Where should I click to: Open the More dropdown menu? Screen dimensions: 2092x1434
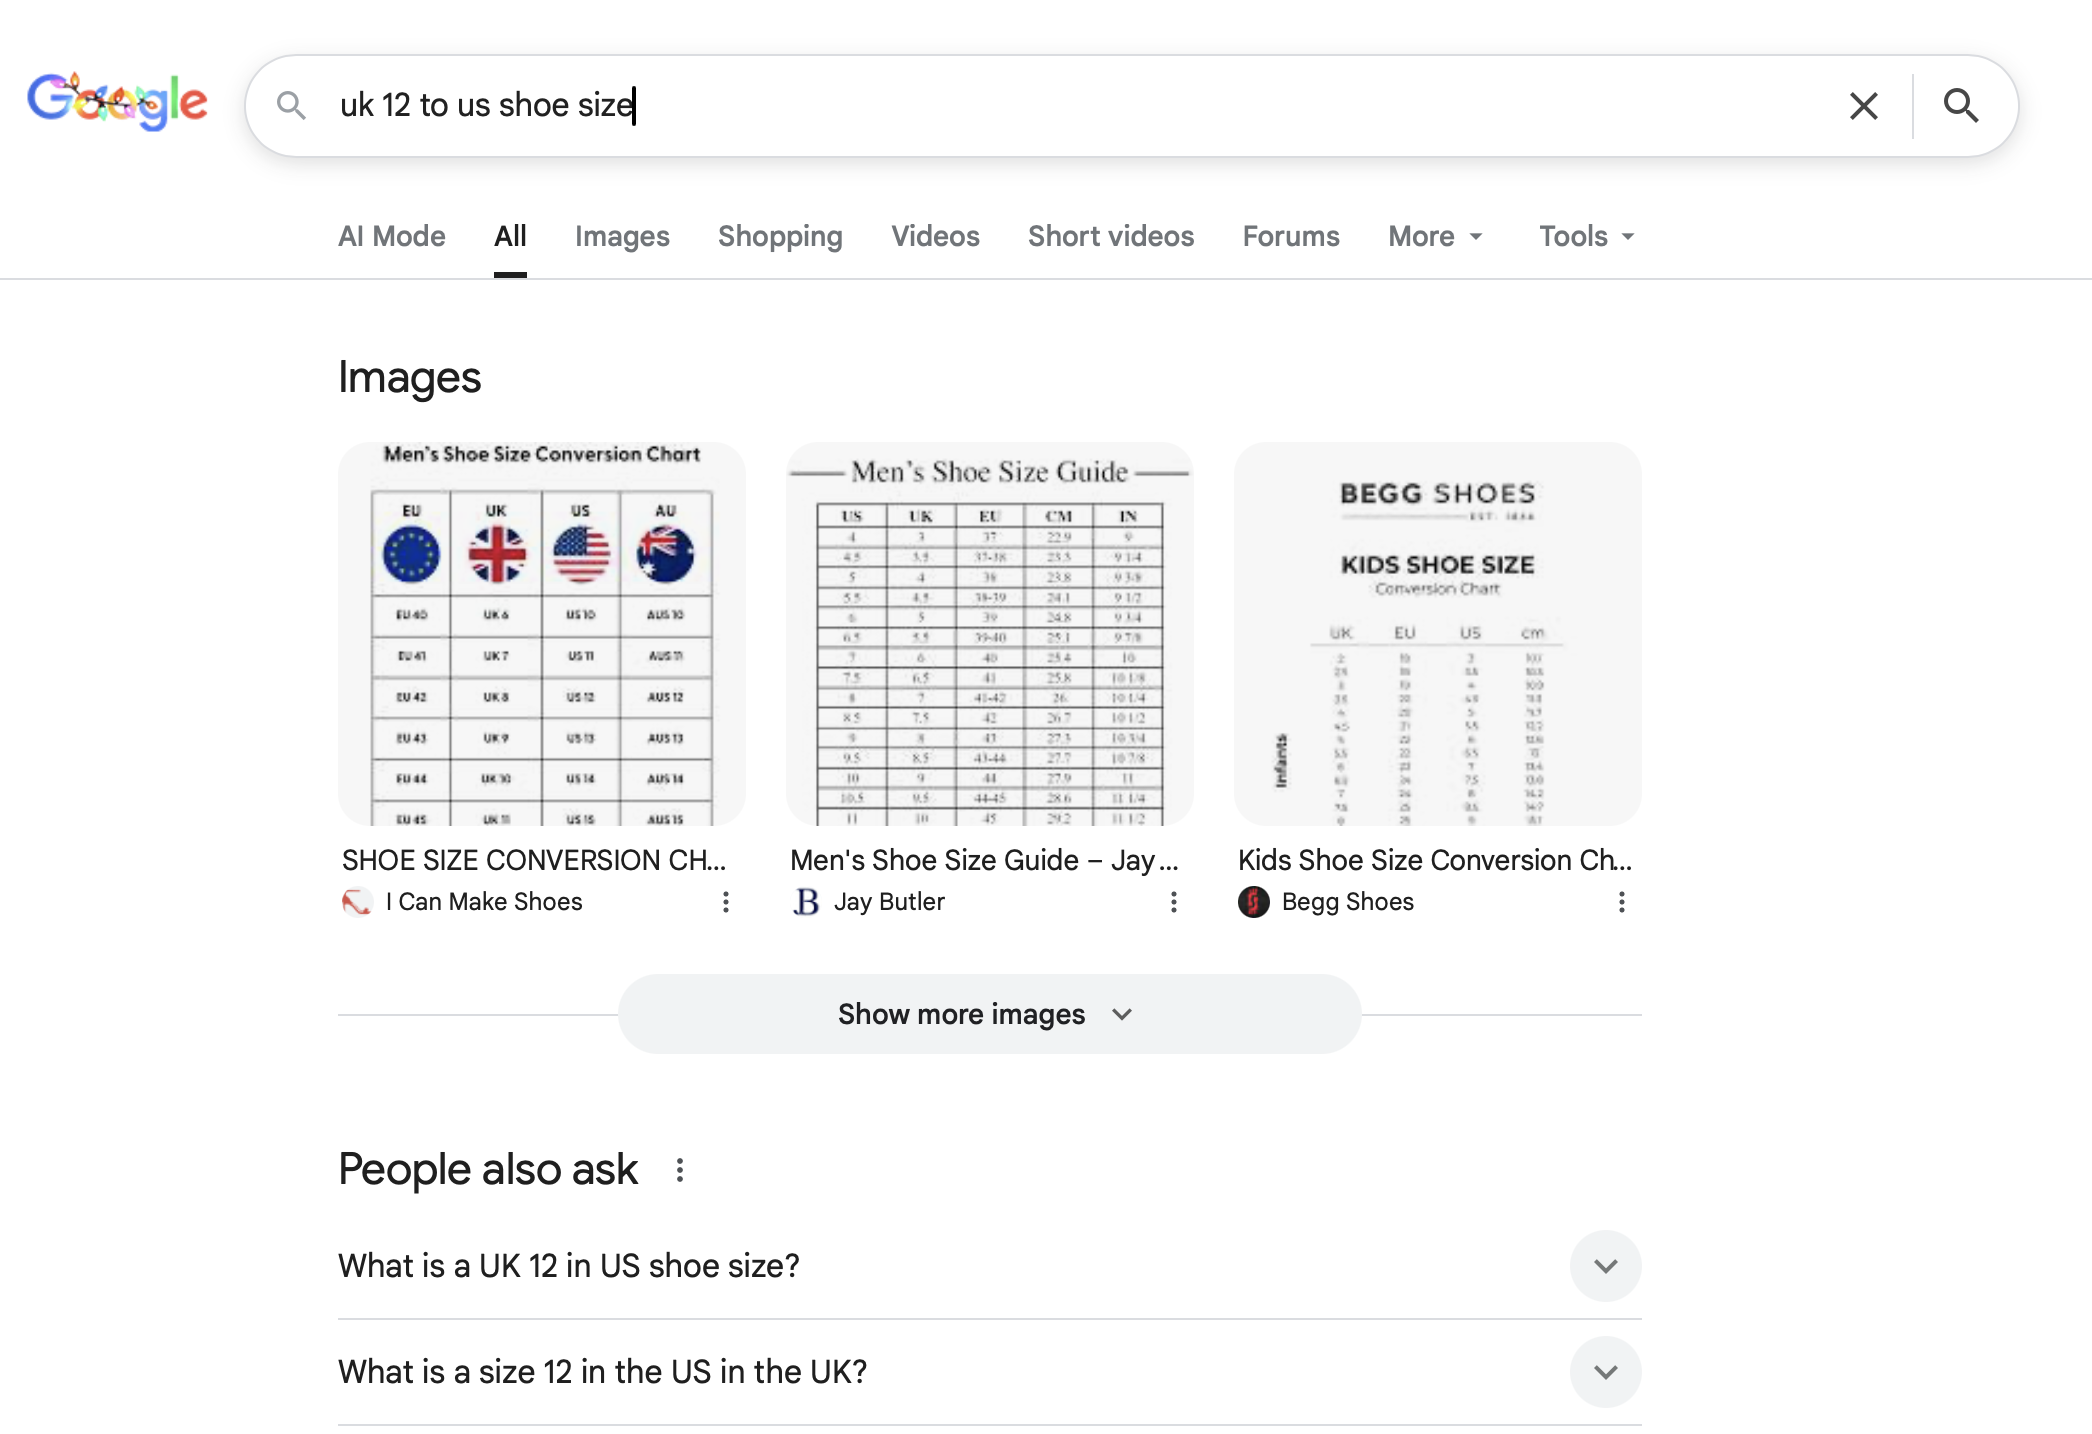tap(1434, 237)
